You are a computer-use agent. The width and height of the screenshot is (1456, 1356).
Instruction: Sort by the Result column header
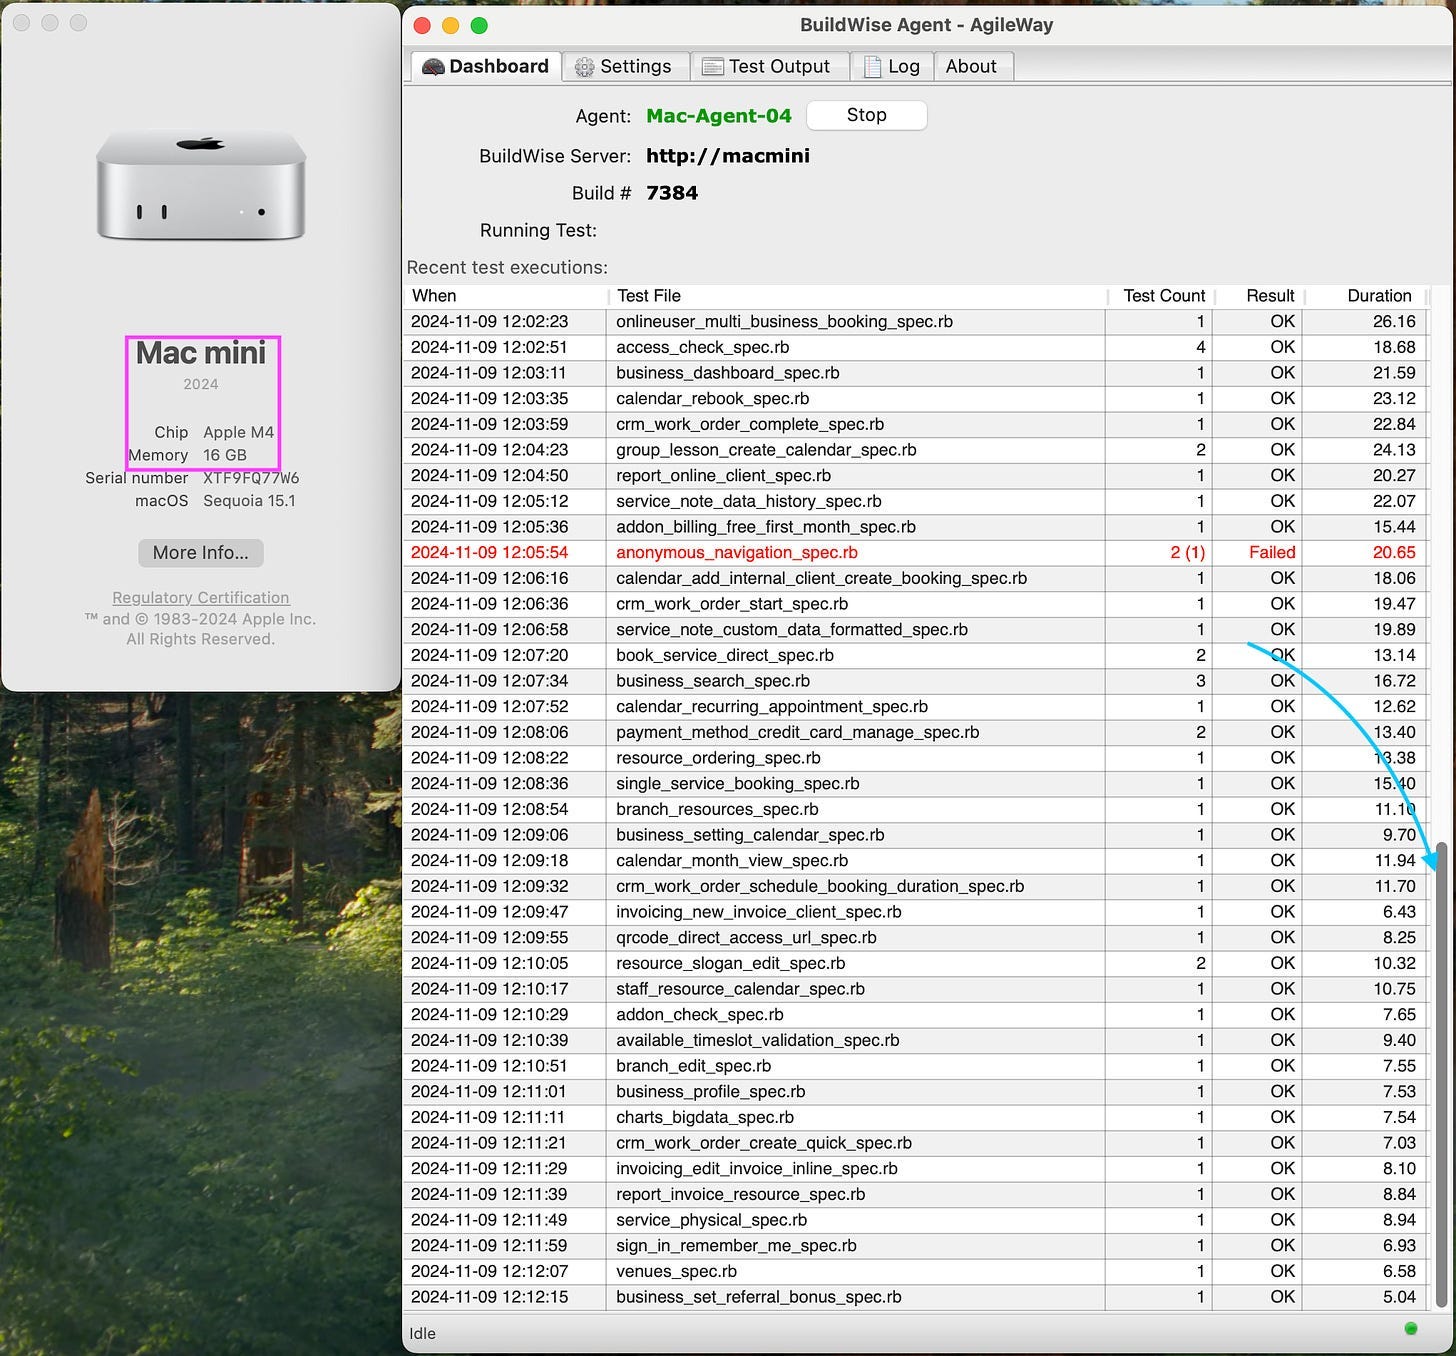1258,296
